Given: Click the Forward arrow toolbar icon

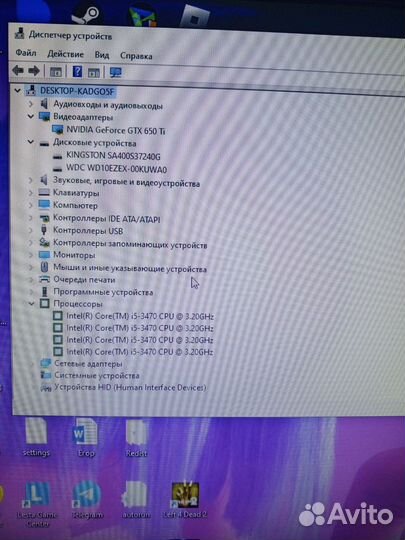Looking at the screenshot, I should pos(34,71).
